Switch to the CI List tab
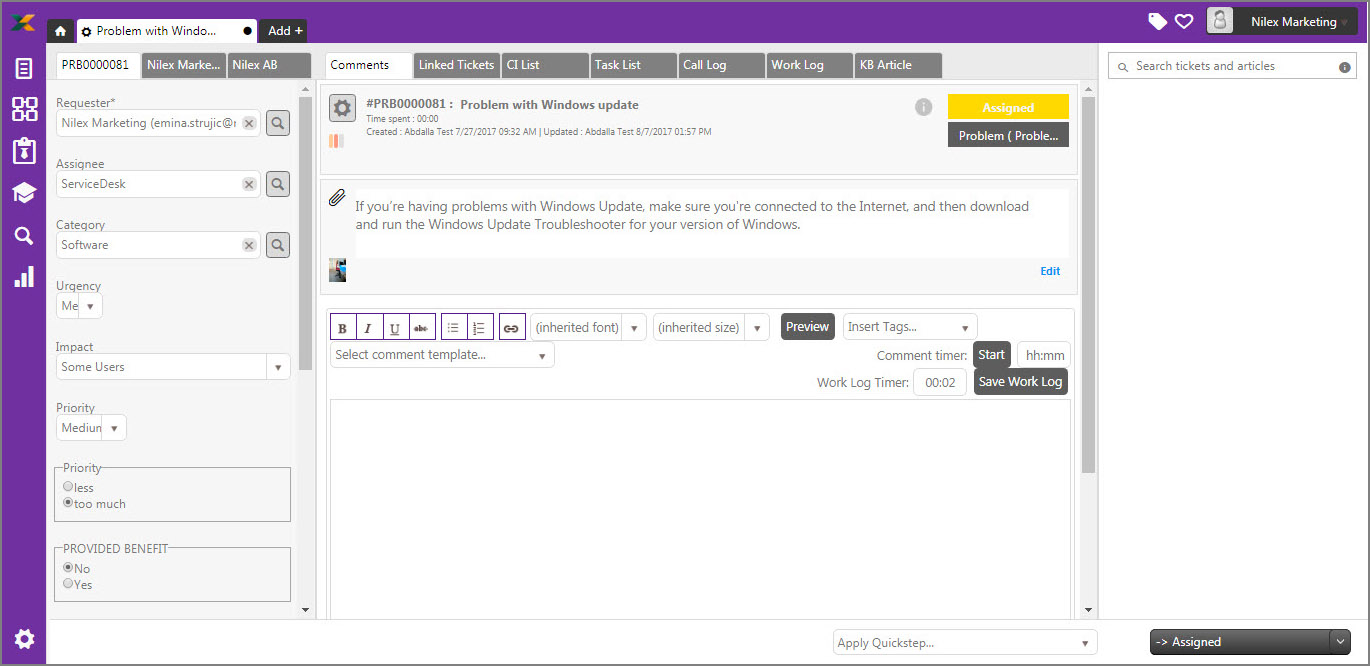Image resolution: width=1370 pixels, height=666 pixels. pos(545,65)
